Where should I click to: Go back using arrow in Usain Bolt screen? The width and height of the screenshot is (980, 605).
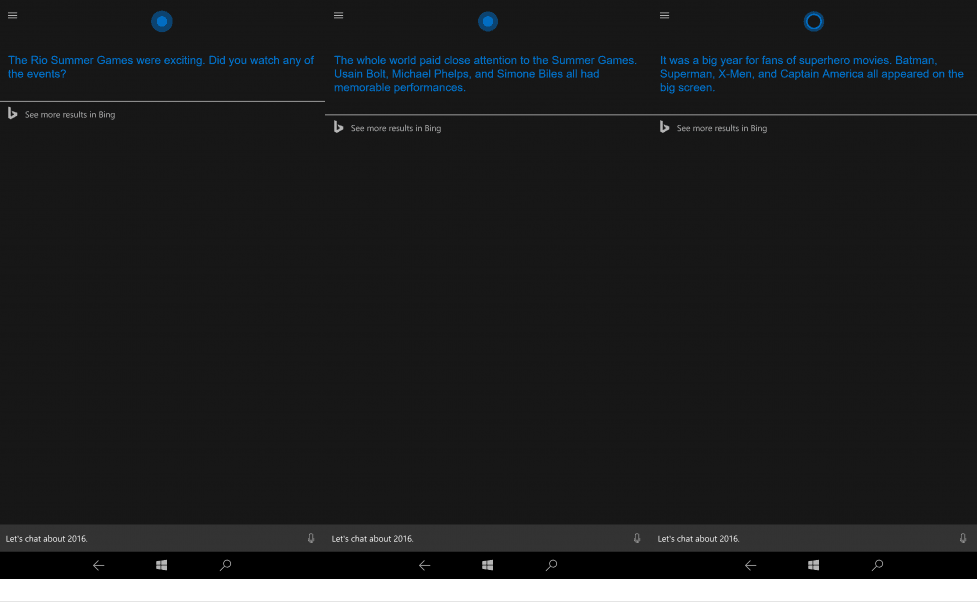[x=424, y=566]
